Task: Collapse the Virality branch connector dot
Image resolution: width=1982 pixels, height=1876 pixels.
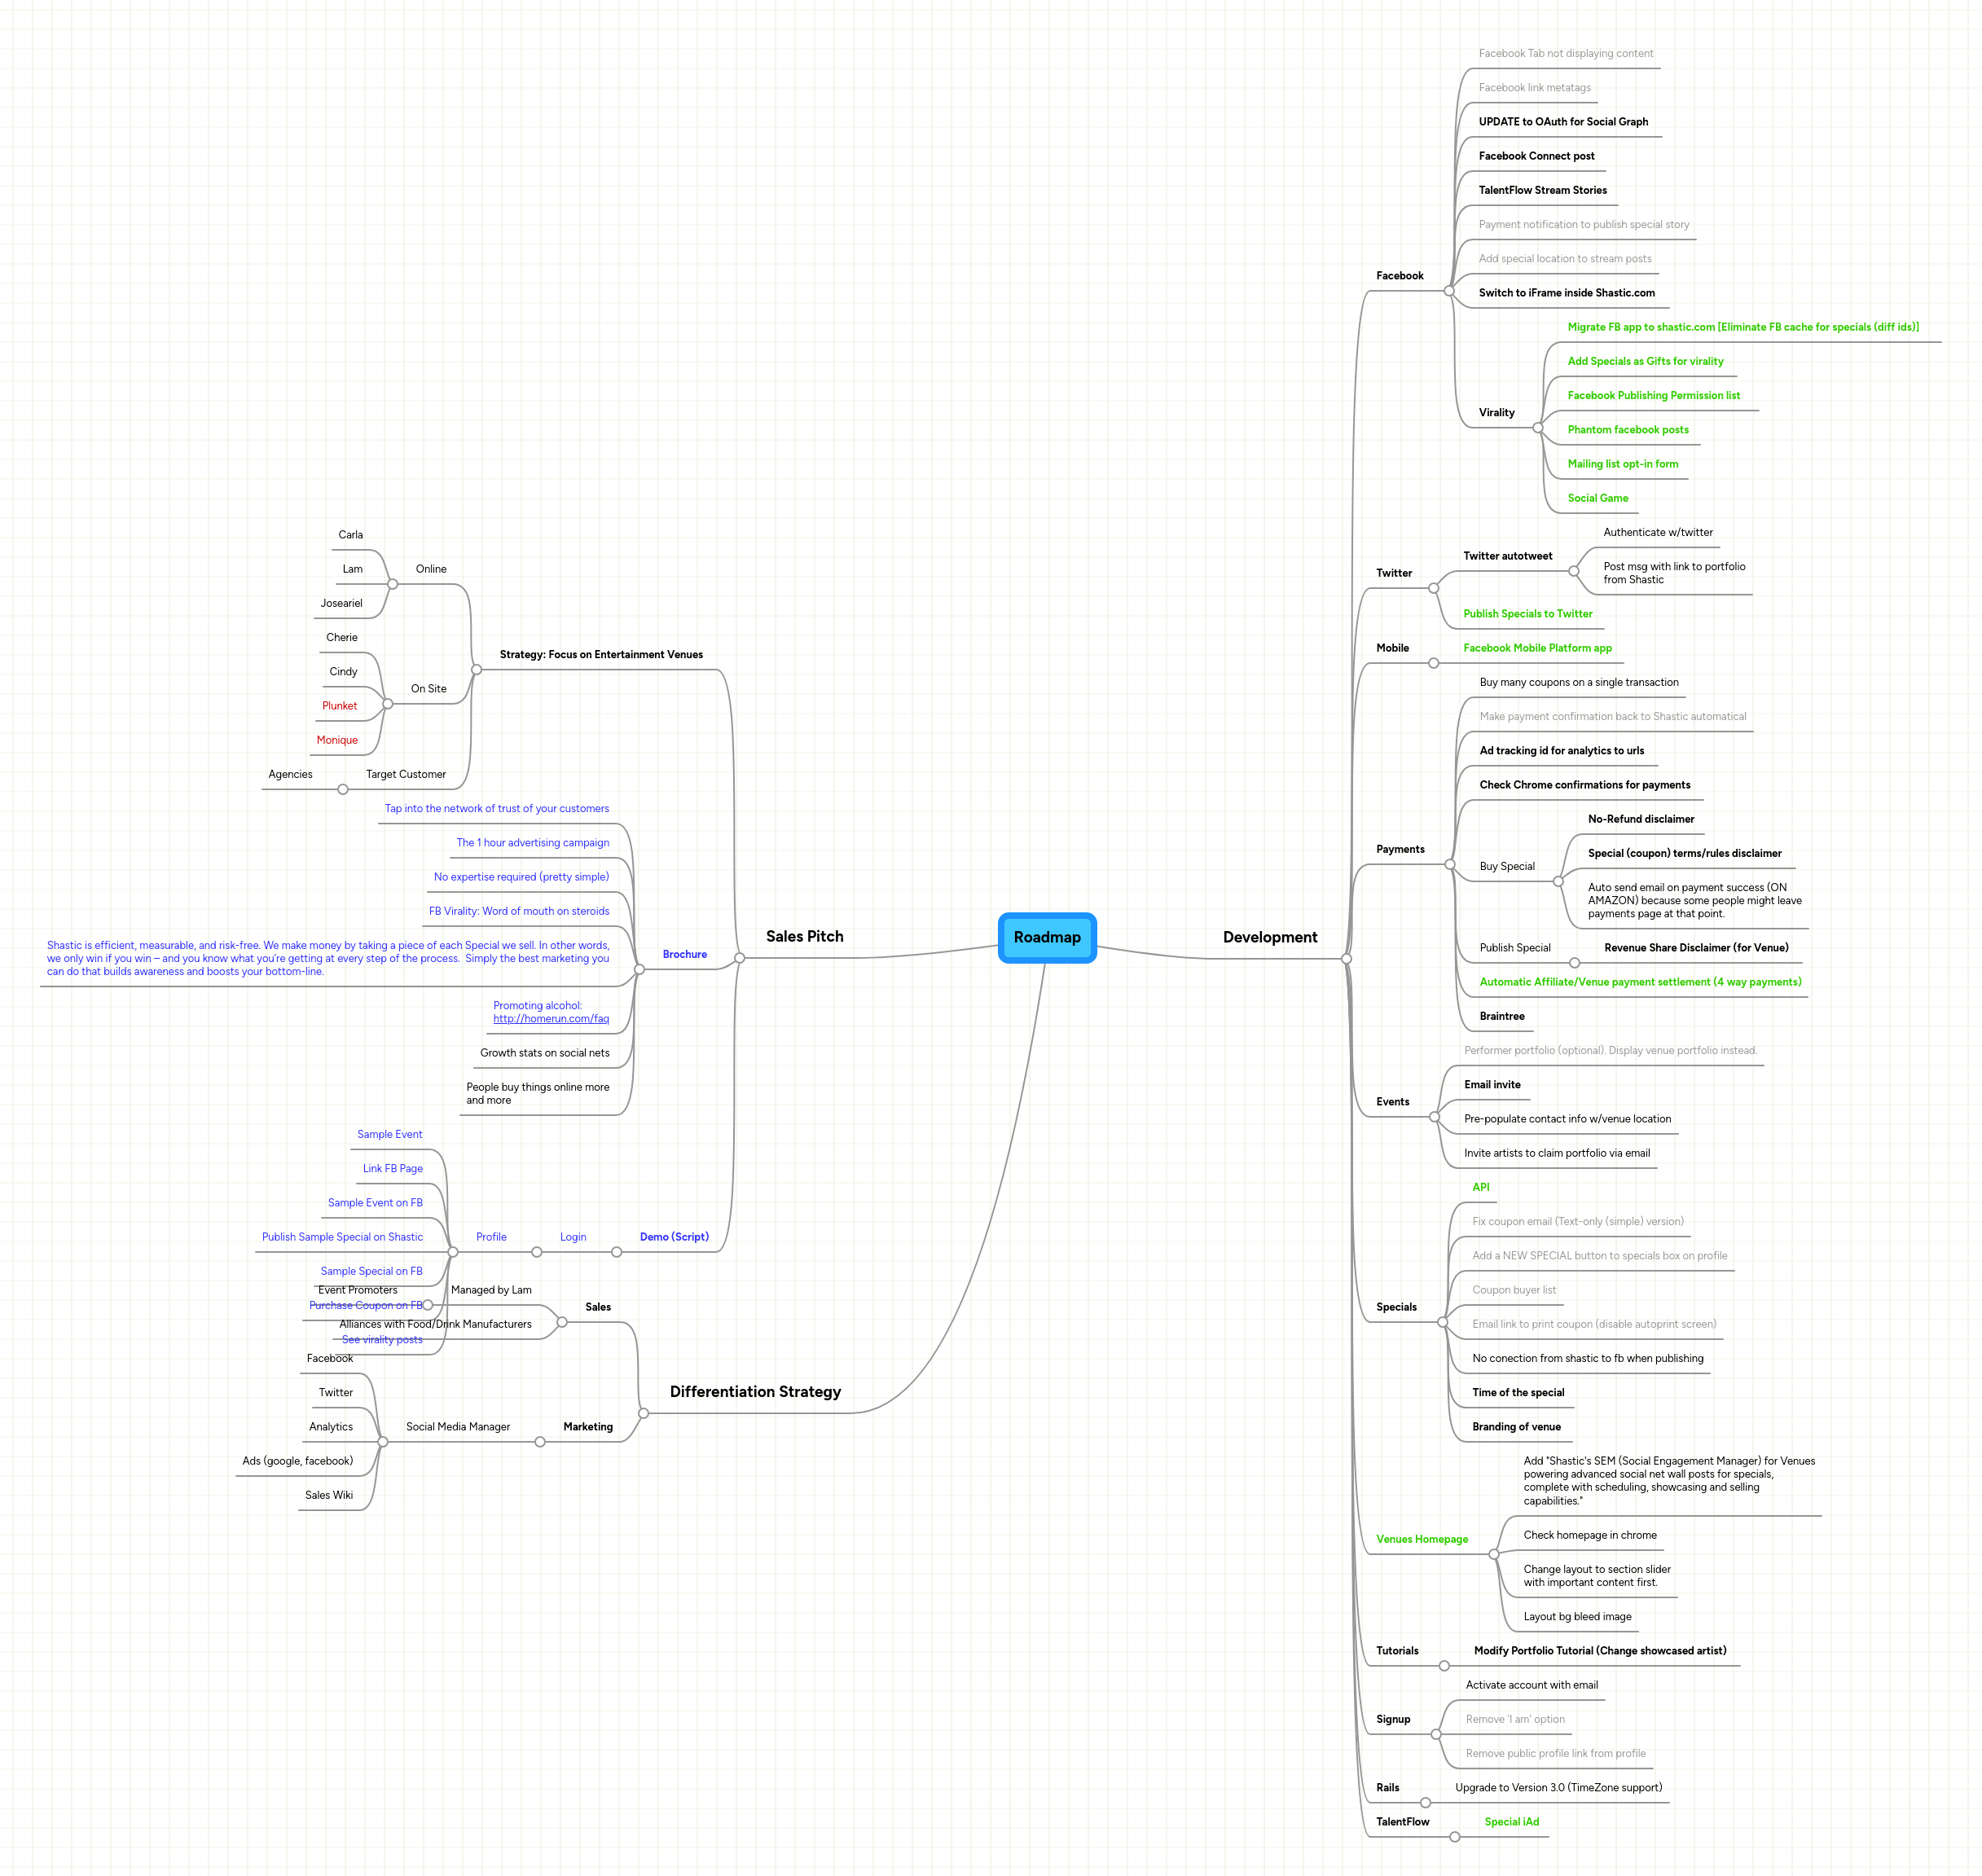Action: coord(1537,427)
